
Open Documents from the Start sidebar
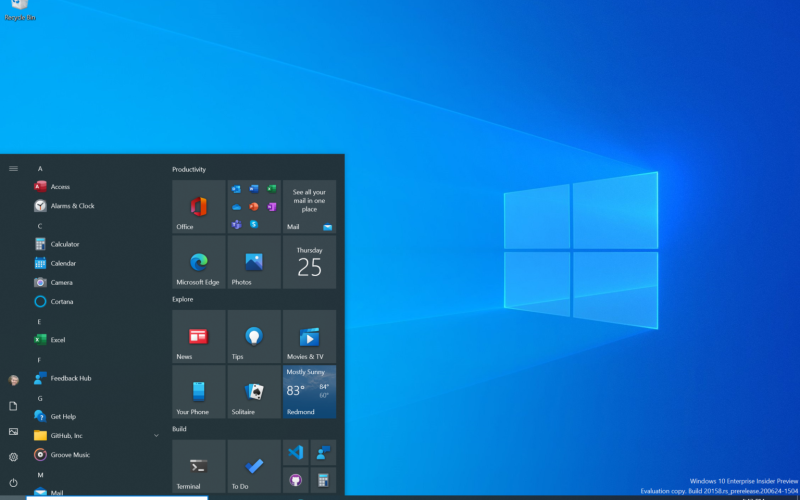click(13, 406)
